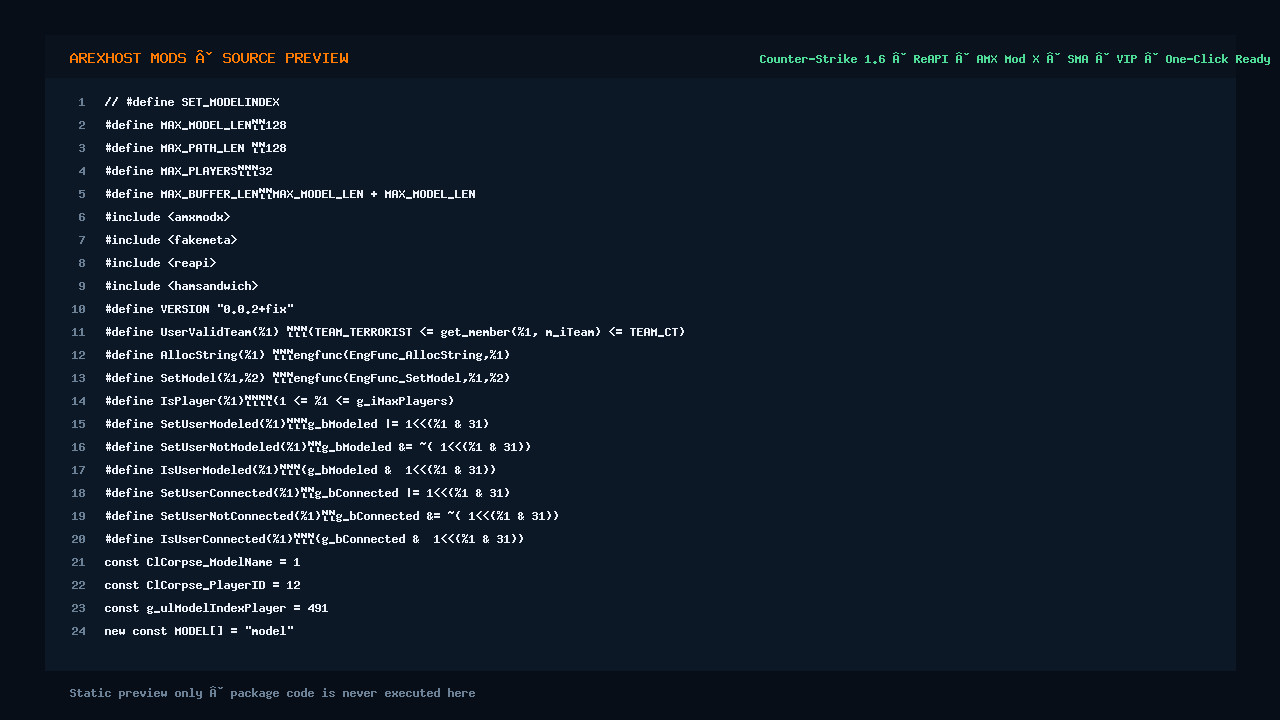Click the '#define MAX_BUFFER_LEN' line

[x=290, y=194]
